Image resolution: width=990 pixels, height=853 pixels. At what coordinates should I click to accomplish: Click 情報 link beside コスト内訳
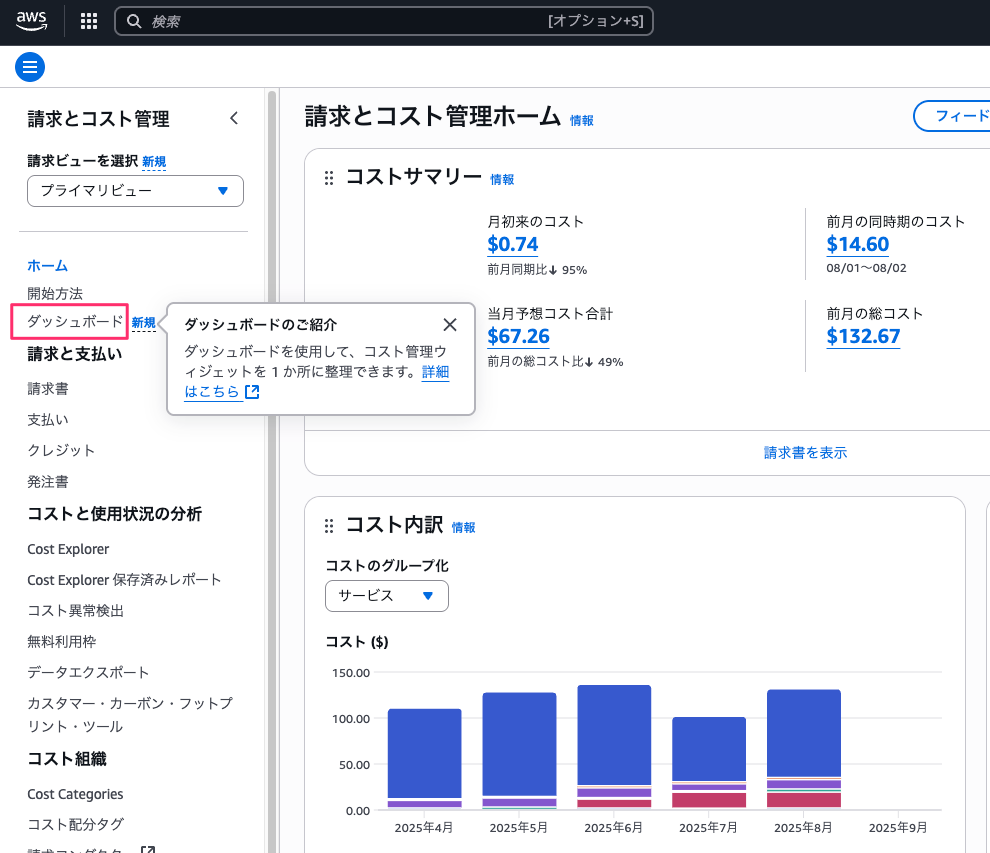point(463,528)
